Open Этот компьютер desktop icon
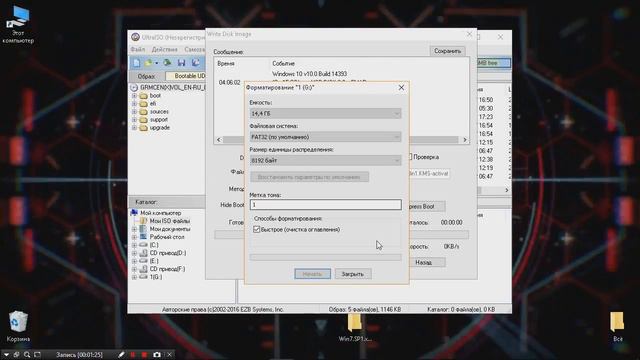640x360 pixels. click(18, 24)
